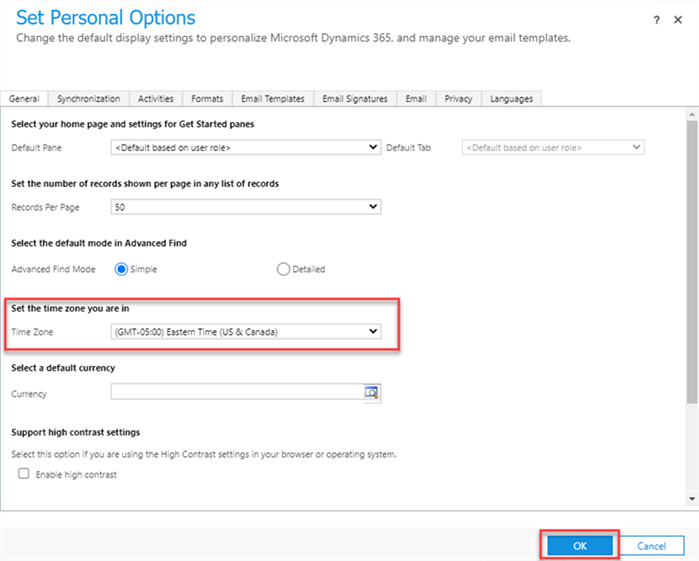Open the Privacy tab
The image size is (699, 561).
(x=458, y=99)
